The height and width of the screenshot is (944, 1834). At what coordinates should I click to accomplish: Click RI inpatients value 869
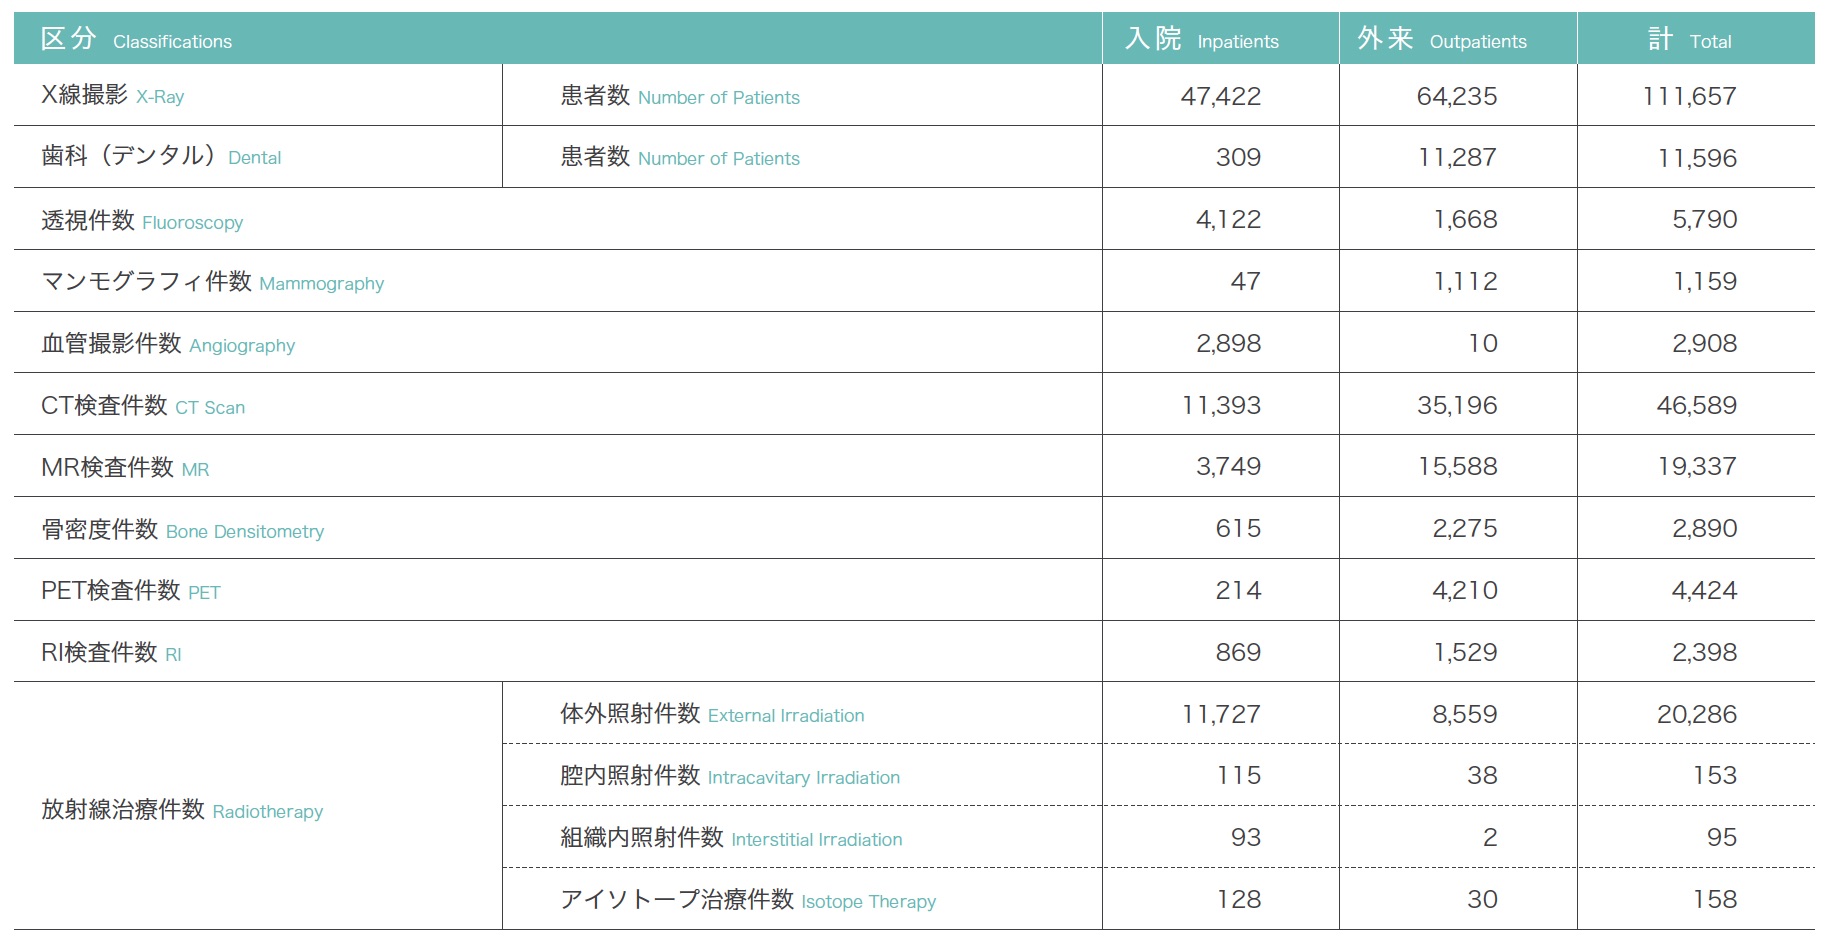coord(1238,653)
